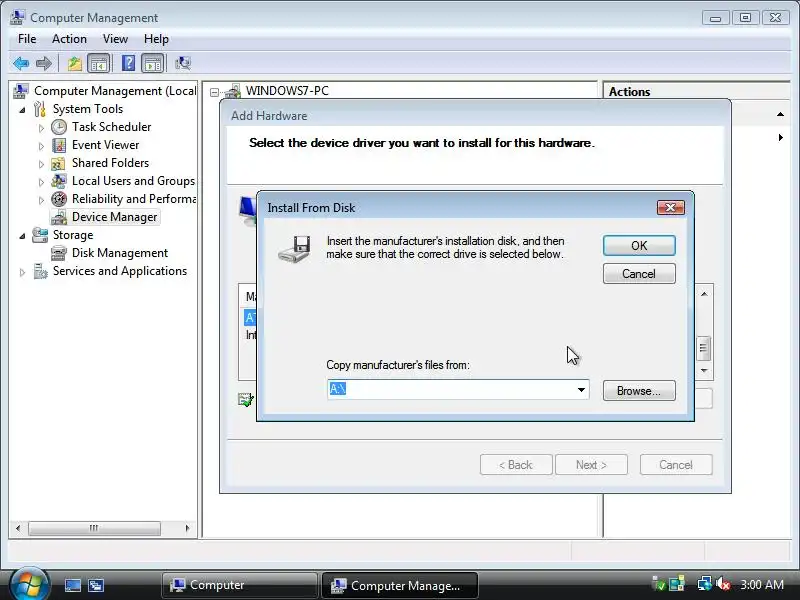
Task: Click the Computer Management title bar icon
Action: tap(17, 17)
